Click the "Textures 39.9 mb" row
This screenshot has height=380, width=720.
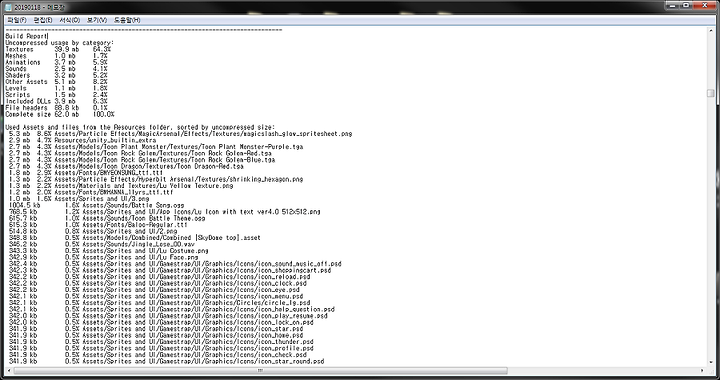tap(58, 49)
